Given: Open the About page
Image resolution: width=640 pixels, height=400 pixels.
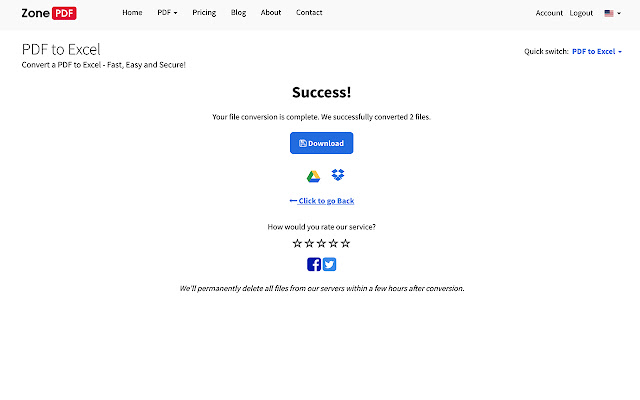Looking at the screenshot, I should coord(271,13).
